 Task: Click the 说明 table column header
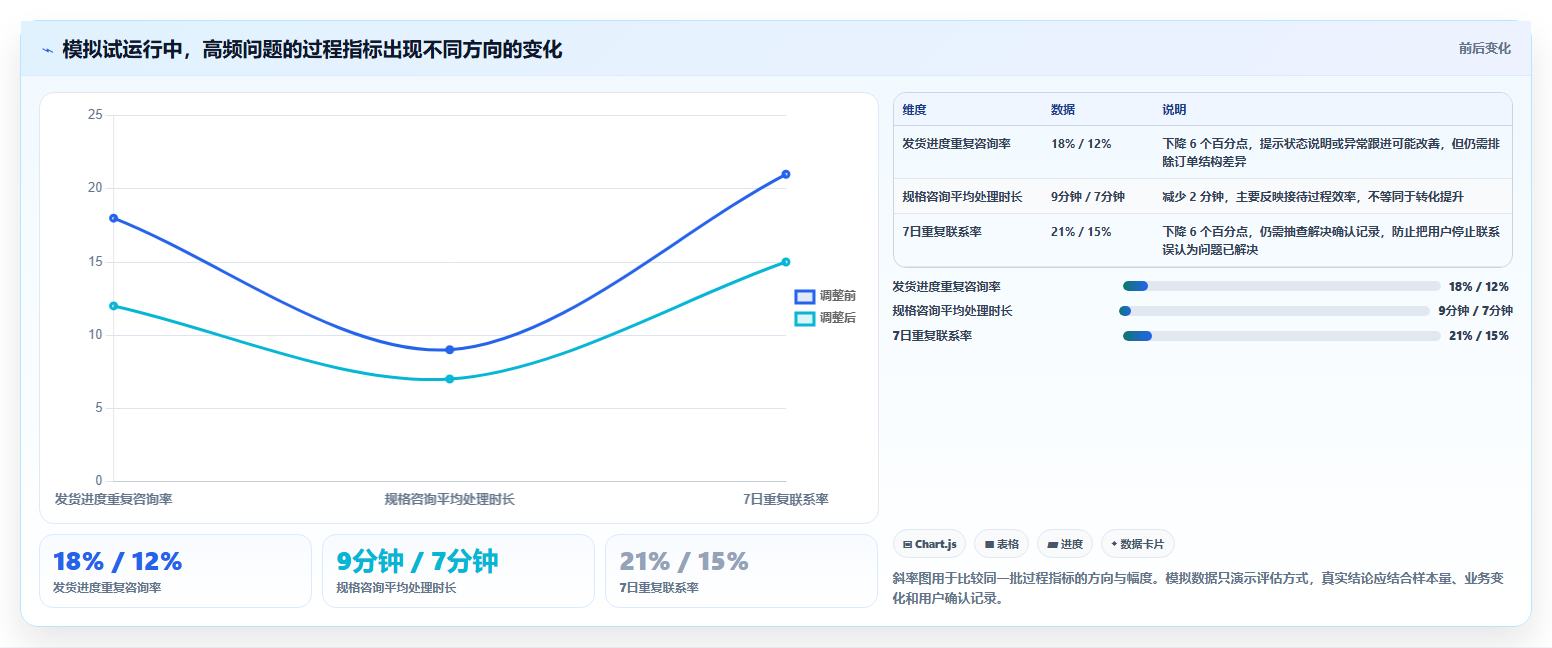1174,109
